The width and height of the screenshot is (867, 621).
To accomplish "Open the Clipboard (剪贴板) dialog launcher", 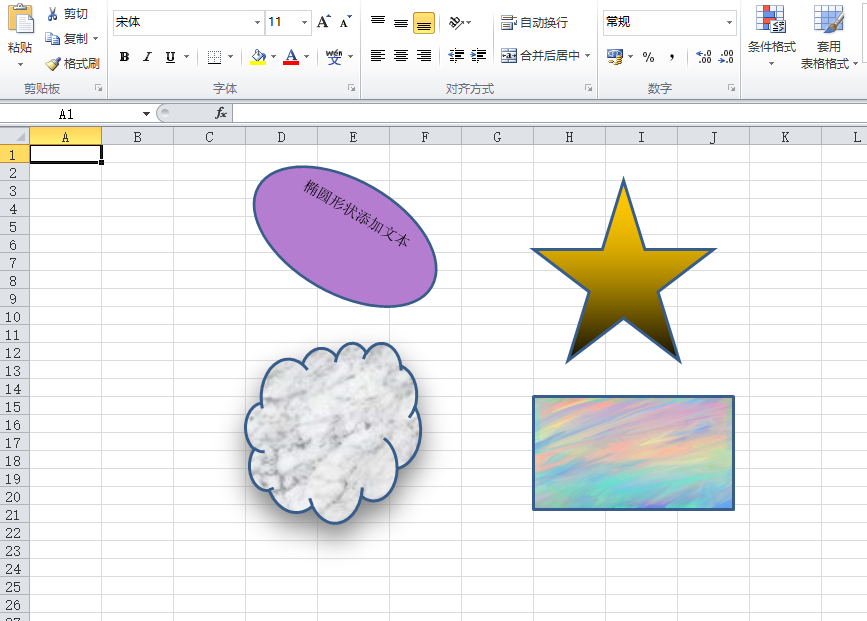I will click(98, 88).
